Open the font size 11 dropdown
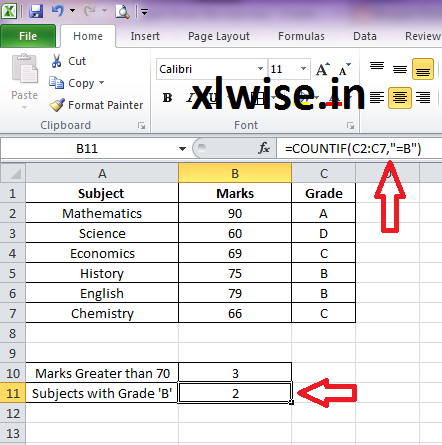Screen dimensions: 442x445 pos(303,69)
